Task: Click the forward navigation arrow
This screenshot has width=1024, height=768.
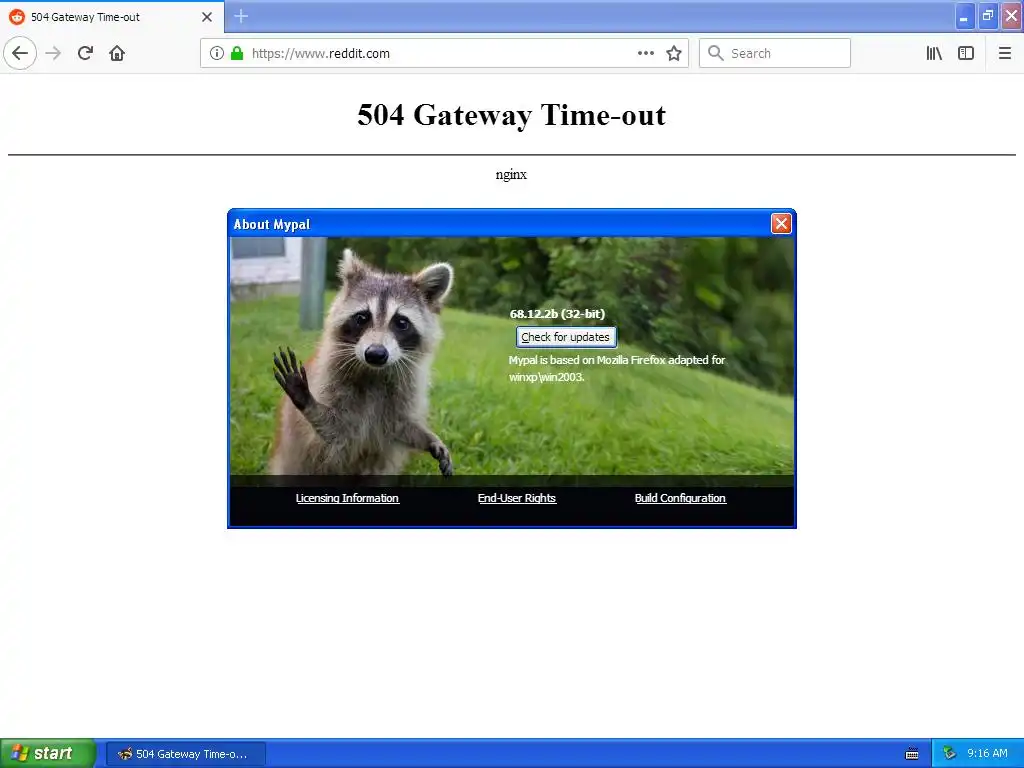Action: point(54,54)
